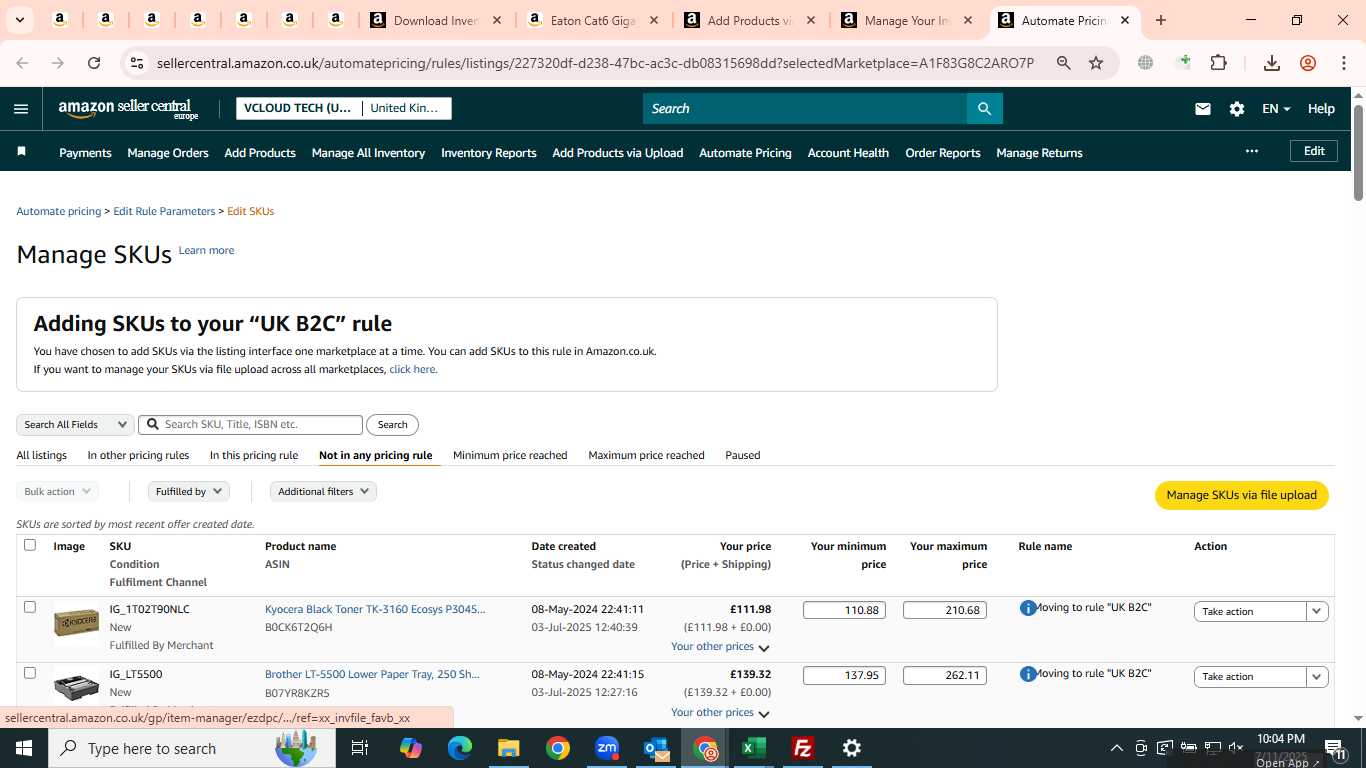The height and width of the screenshot is (768, 1366).
Task: Open the Fulfilled by filter dropdown
Action: (x=189, y=492)
